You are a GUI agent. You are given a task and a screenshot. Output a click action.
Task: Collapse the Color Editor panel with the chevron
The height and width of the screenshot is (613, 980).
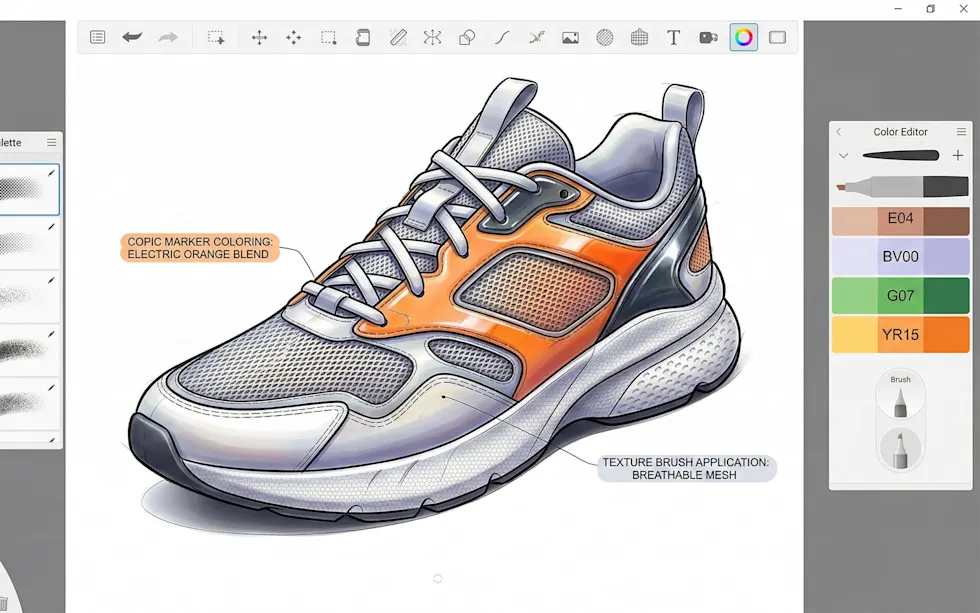(x=838, y=131)
